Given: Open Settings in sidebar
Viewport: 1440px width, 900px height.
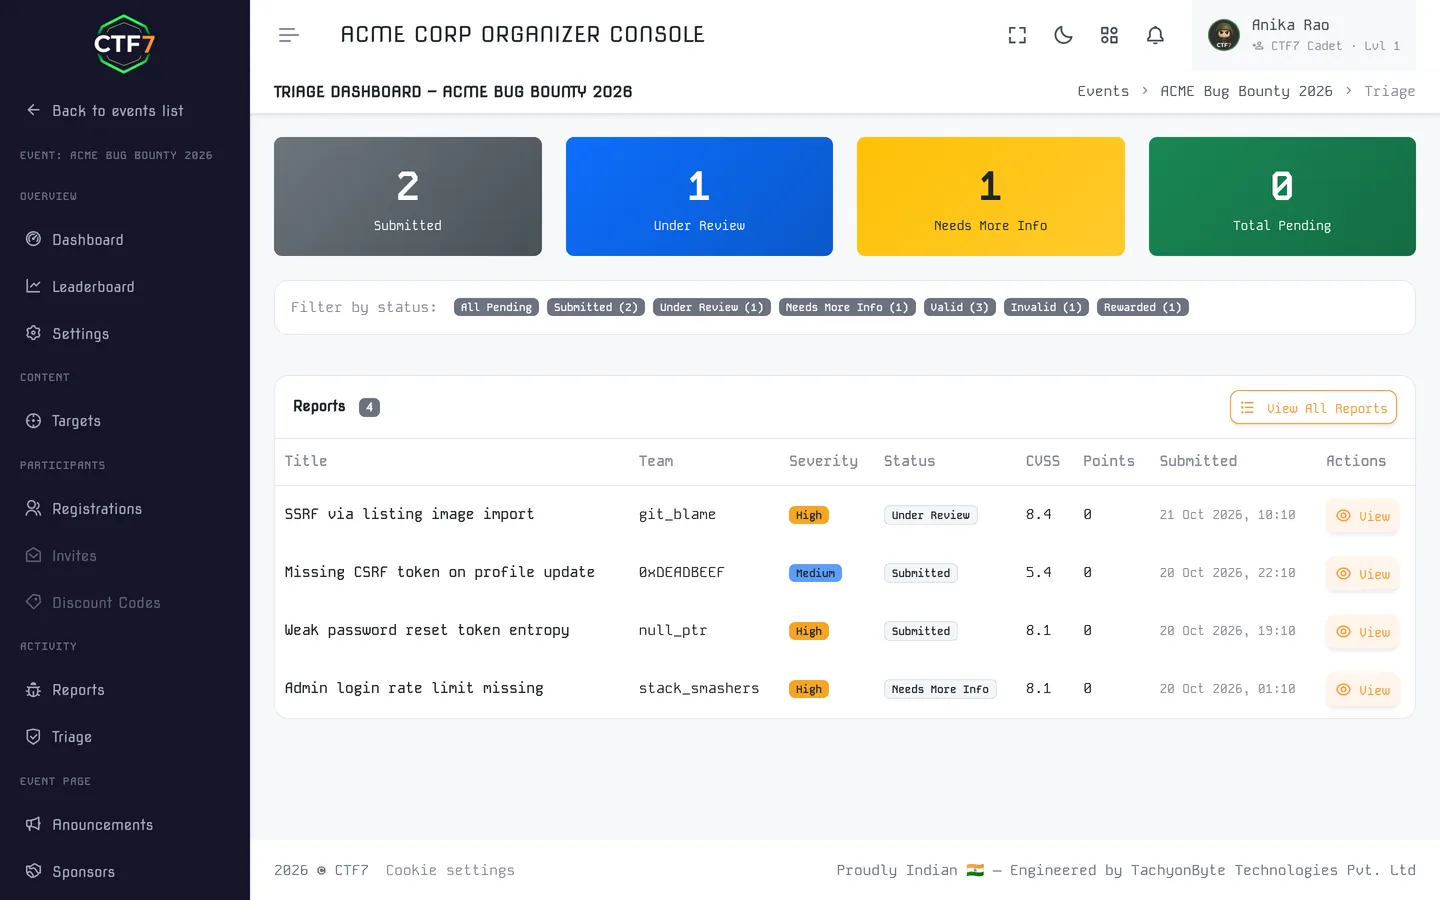Looking at the screenshot, I should [x=67, y=334].
